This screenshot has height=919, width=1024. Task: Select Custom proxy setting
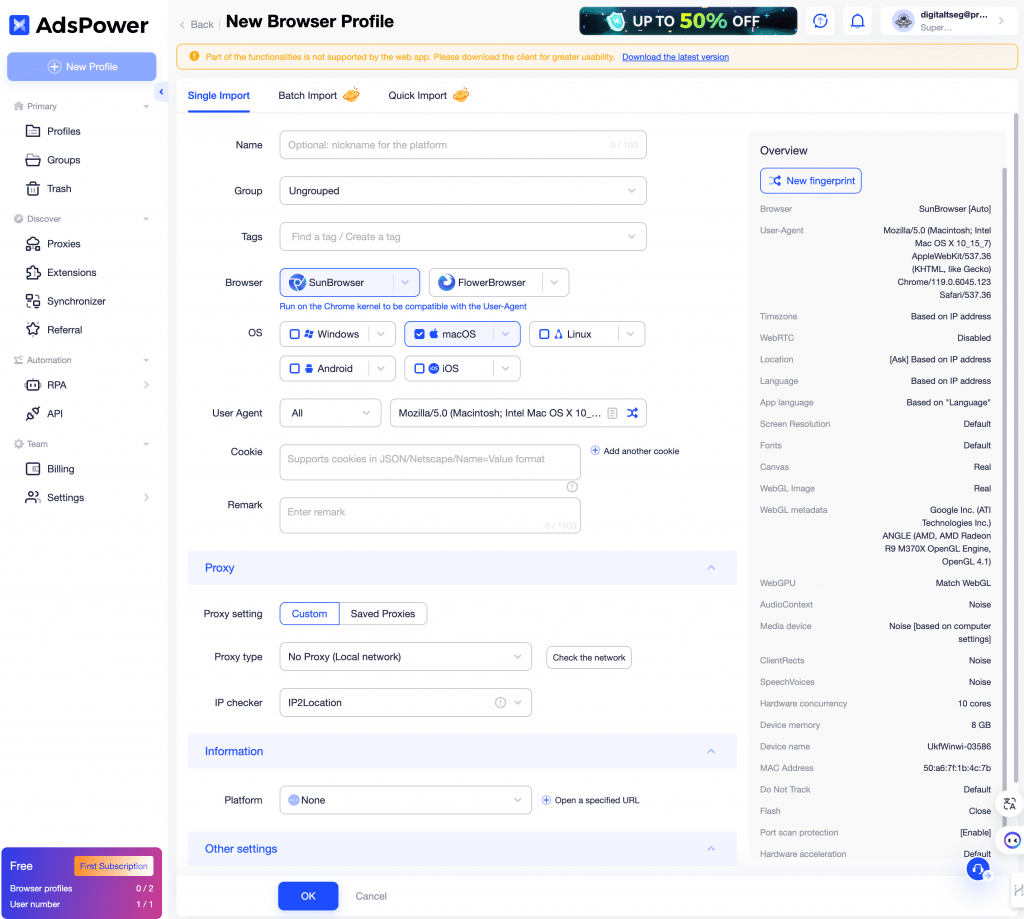pos(310,613)
